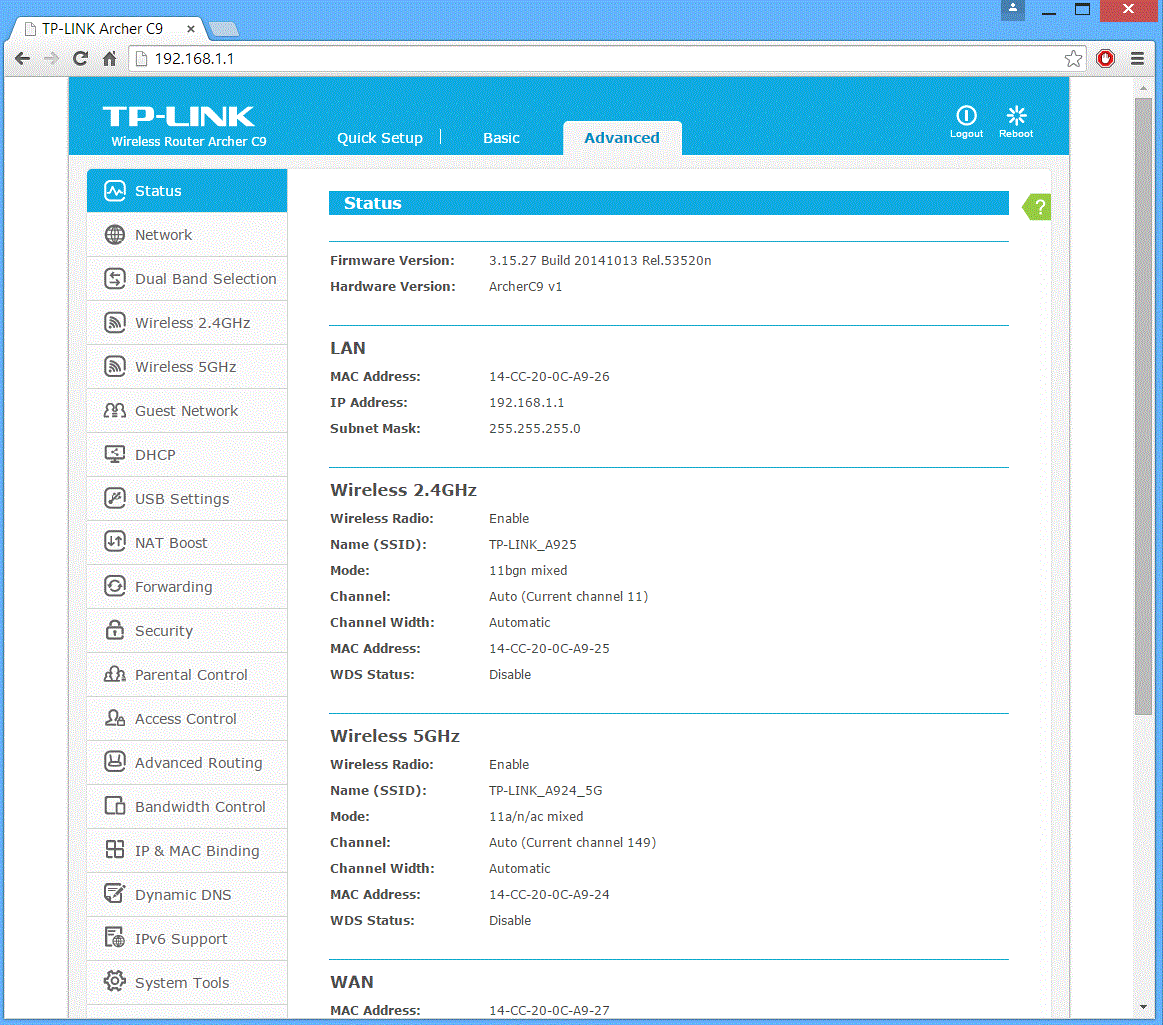The height and width of the screenshot is (1025, 1163).
Task: Close the TP-LINK Archer C9 tab
Action: 191,29
